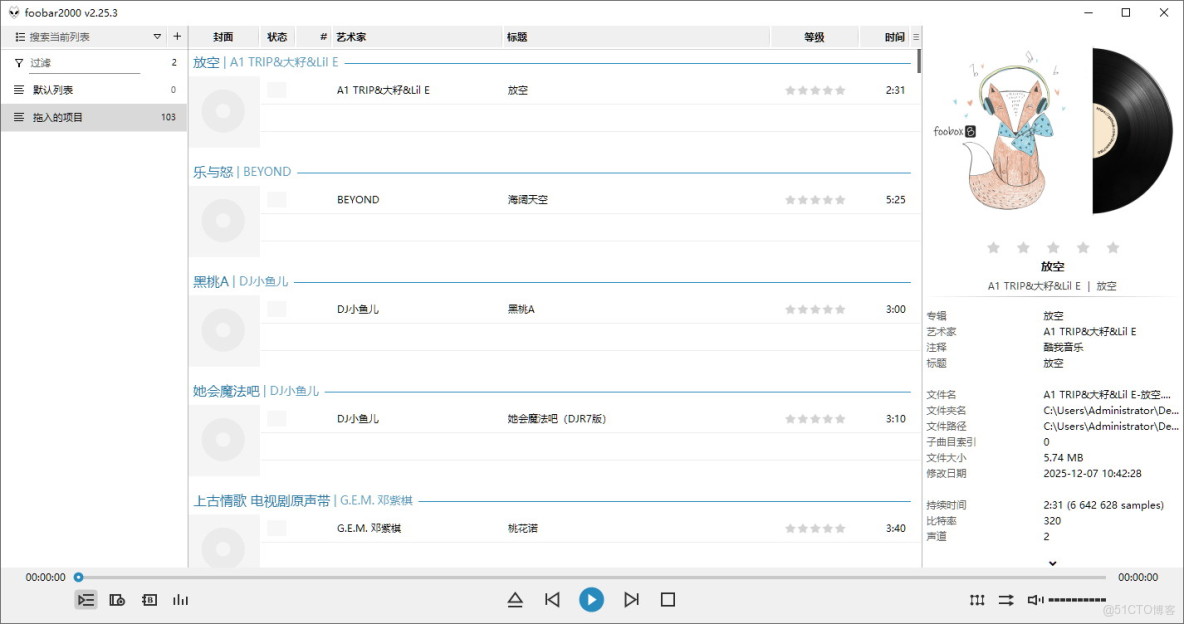Collapse the metadata details chevron at panel bottom
Viewport: 1184px width, 624px height.
(1052, 563)
